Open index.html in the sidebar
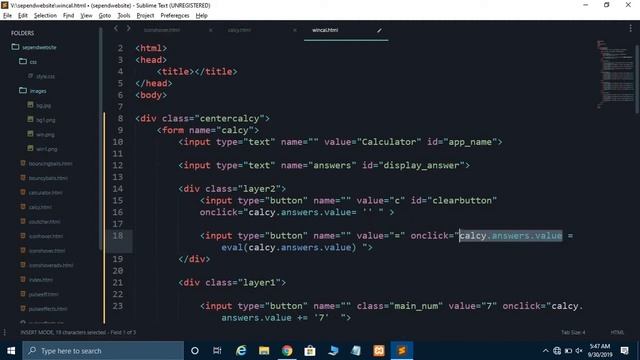This screenshot has height=360, width=640. [40, 280]
